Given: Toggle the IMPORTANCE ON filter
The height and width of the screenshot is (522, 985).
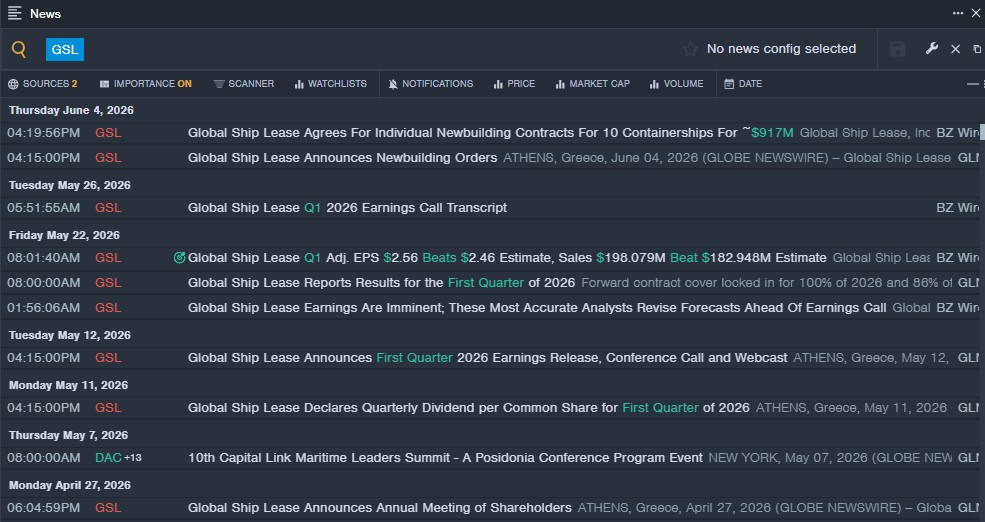Looking at the screenshot, I should [x=146, y=84].
